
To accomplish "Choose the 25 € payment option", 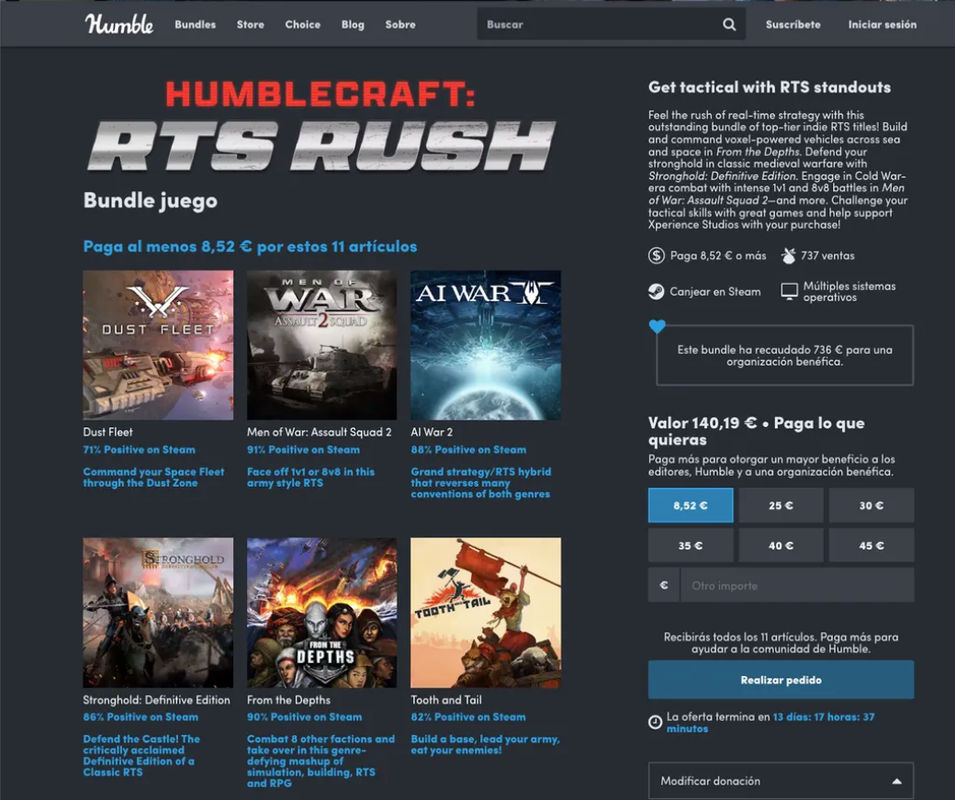I will (781, 505).
